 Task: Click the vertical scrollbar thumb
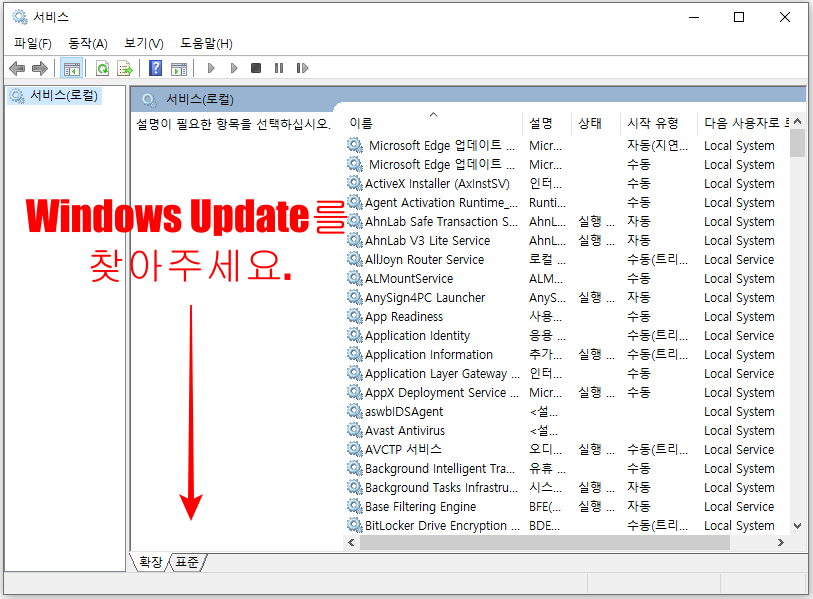coord(797,143)
